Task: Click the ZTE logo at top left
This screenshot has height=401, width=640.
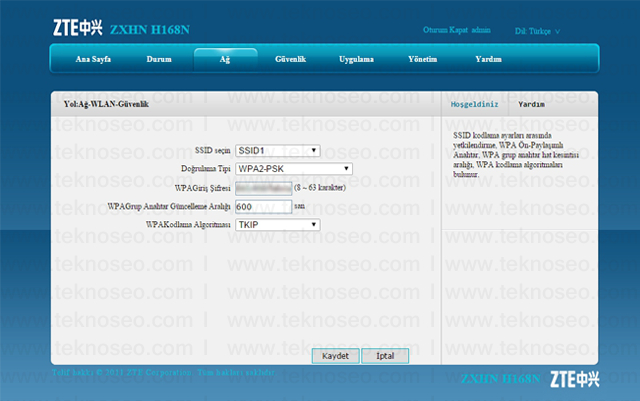Action: click(x=78, y=28)
